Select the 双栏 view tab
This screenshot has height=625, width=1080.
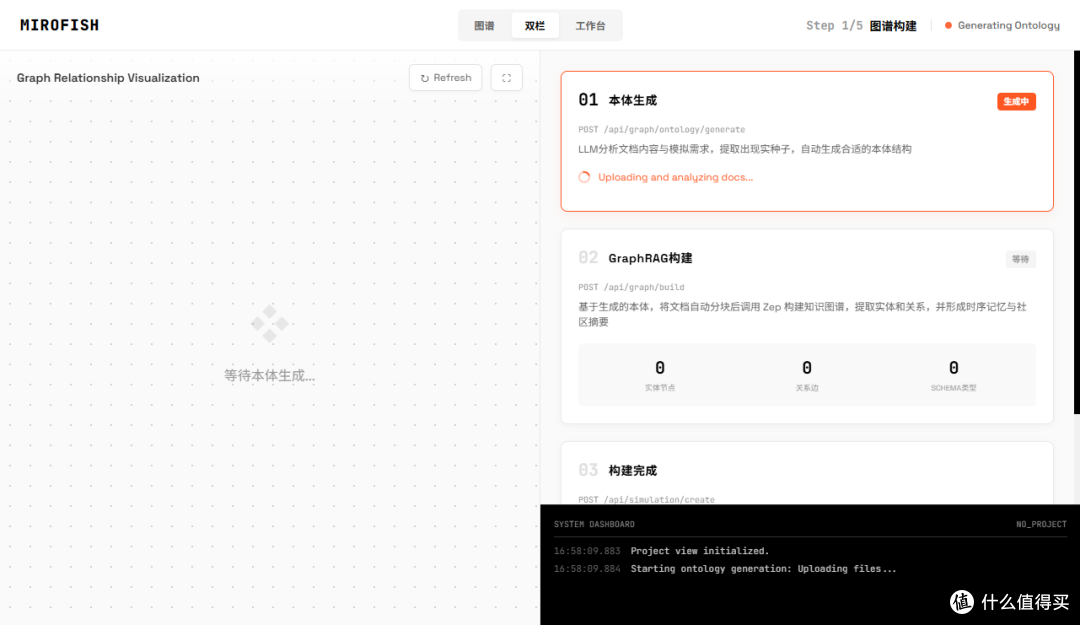click(x=534, y=25)
